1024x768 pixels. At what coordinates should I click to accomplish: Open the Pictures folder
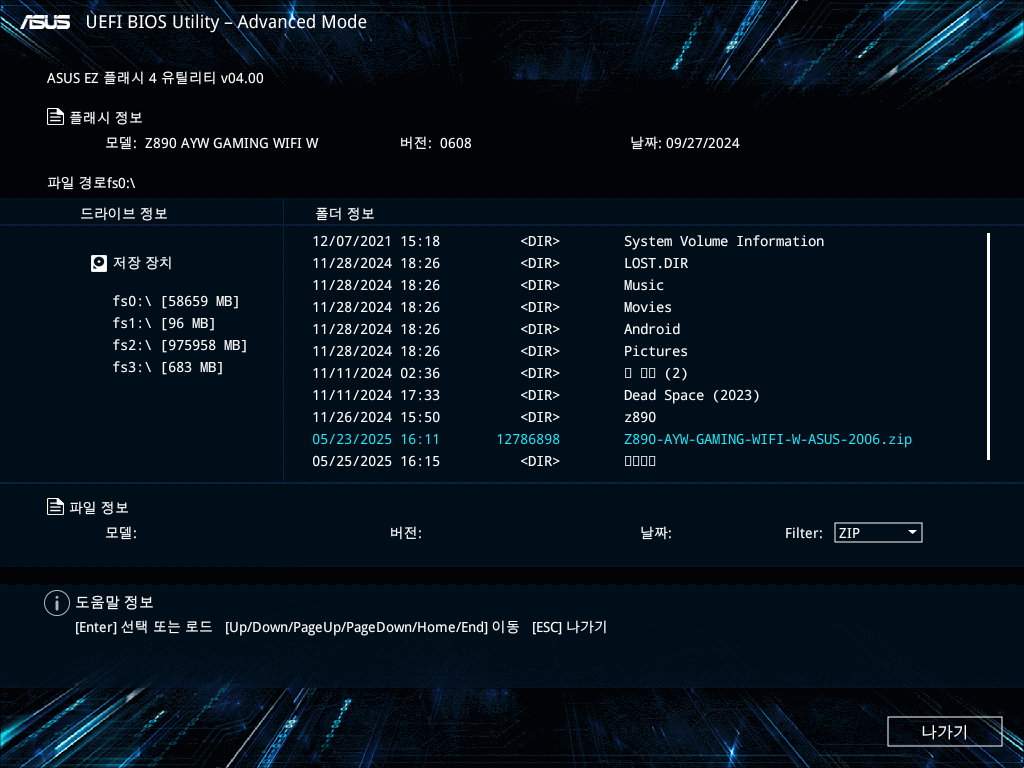coord(656,351)
